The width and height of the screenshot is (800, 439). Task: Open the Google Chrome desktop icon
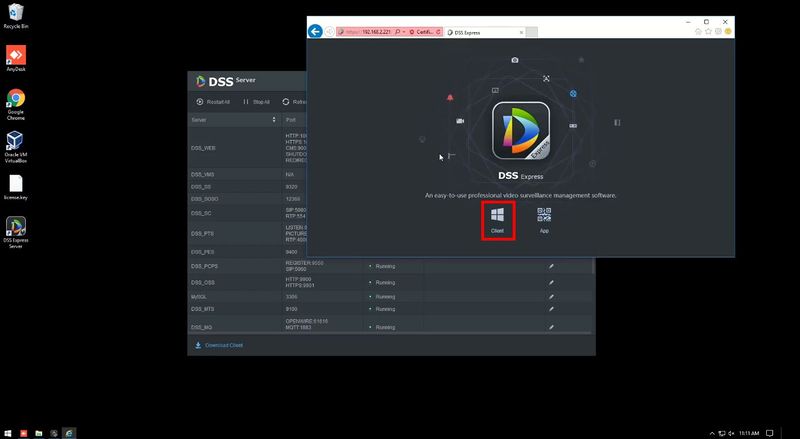tap(16, 104)
